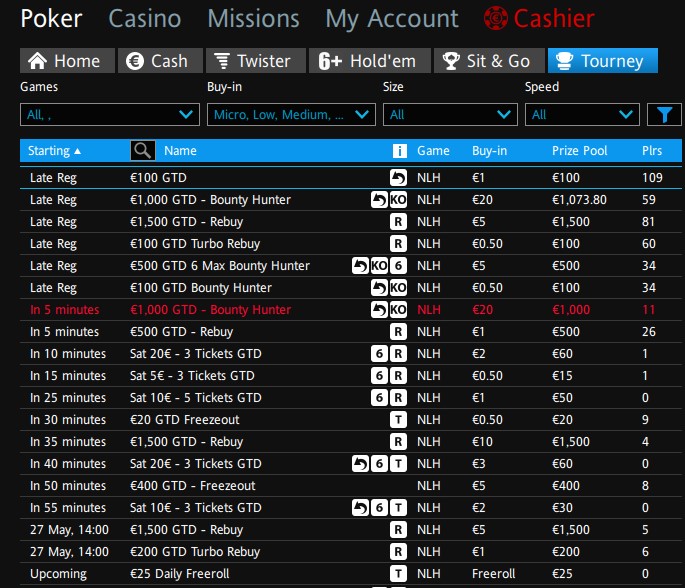This screenshot has width=685, height=588.
Task: Click T icon on €25 Daily Freeroll row
Action: [x=398, y=573]
